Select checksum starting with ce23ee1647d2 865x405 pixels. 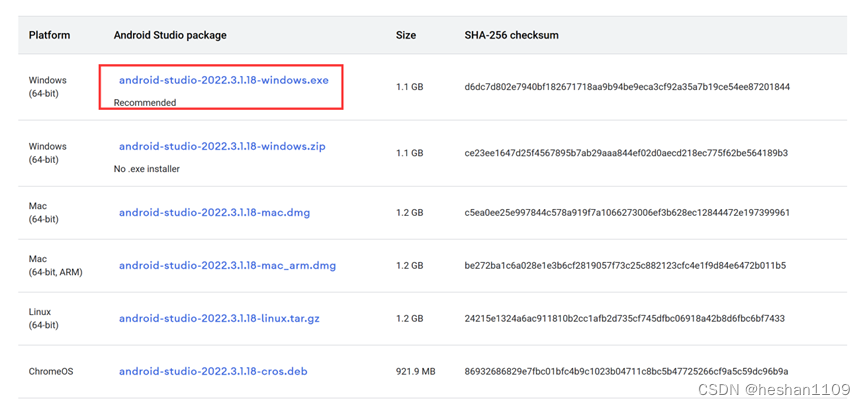(x=626, y=153)
